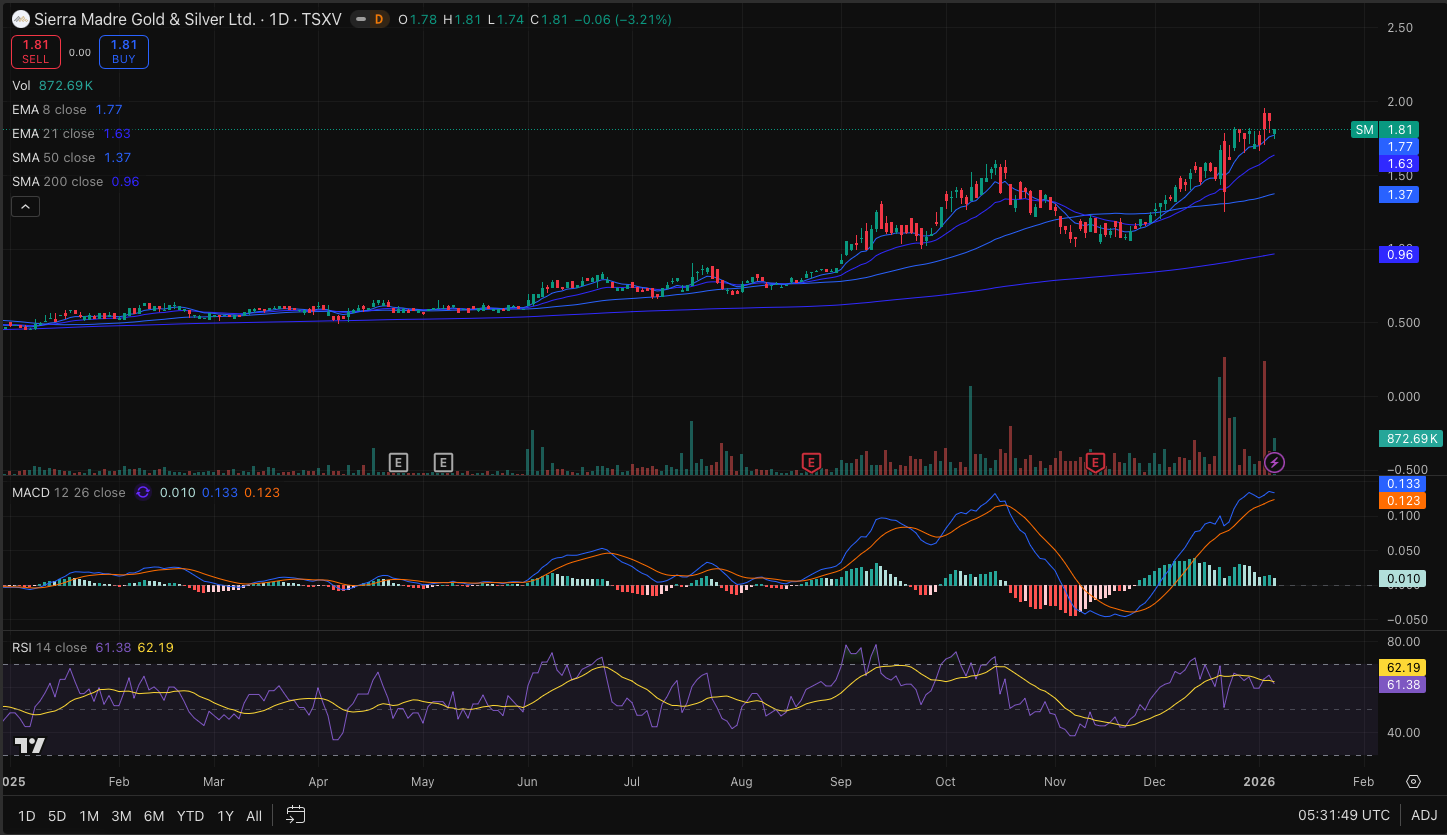
Task: Click the 0.00 spread value
Action: coord(80,52)
